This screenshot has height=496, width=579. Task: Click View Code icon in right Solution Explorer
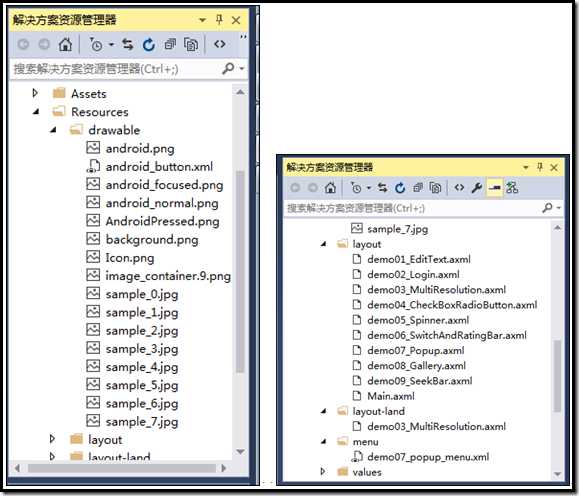pos(459,188)
